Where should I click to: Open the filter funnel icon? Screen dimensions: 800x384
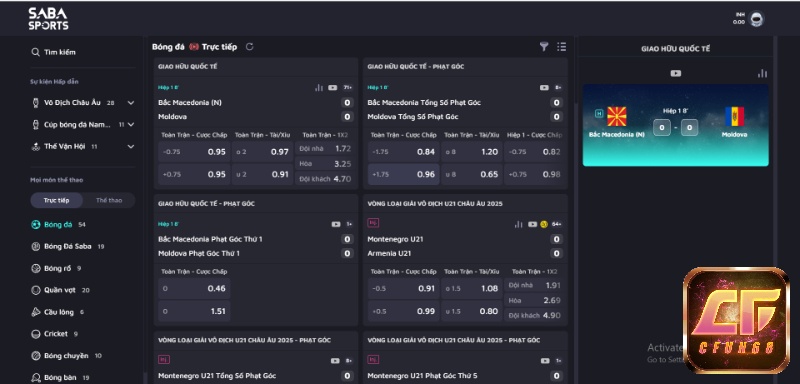pos(544,47)
